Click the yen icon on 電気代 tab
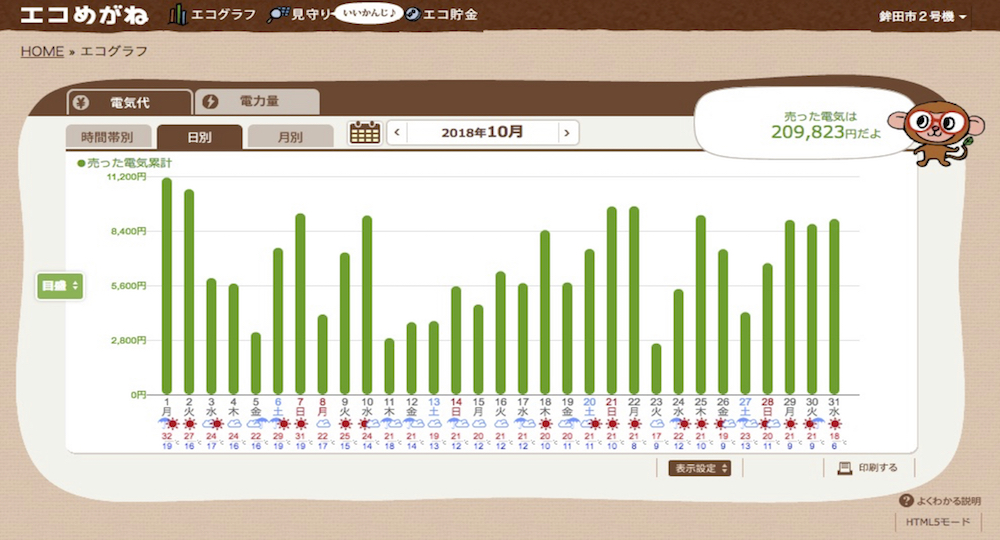Screen dimensions: 1000x540 81,102
